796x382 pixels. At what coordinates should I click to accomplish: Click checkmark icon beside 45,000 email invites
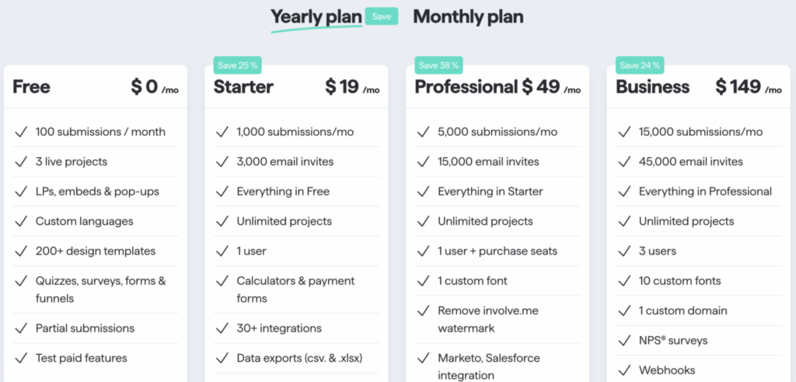coord(624,162)
